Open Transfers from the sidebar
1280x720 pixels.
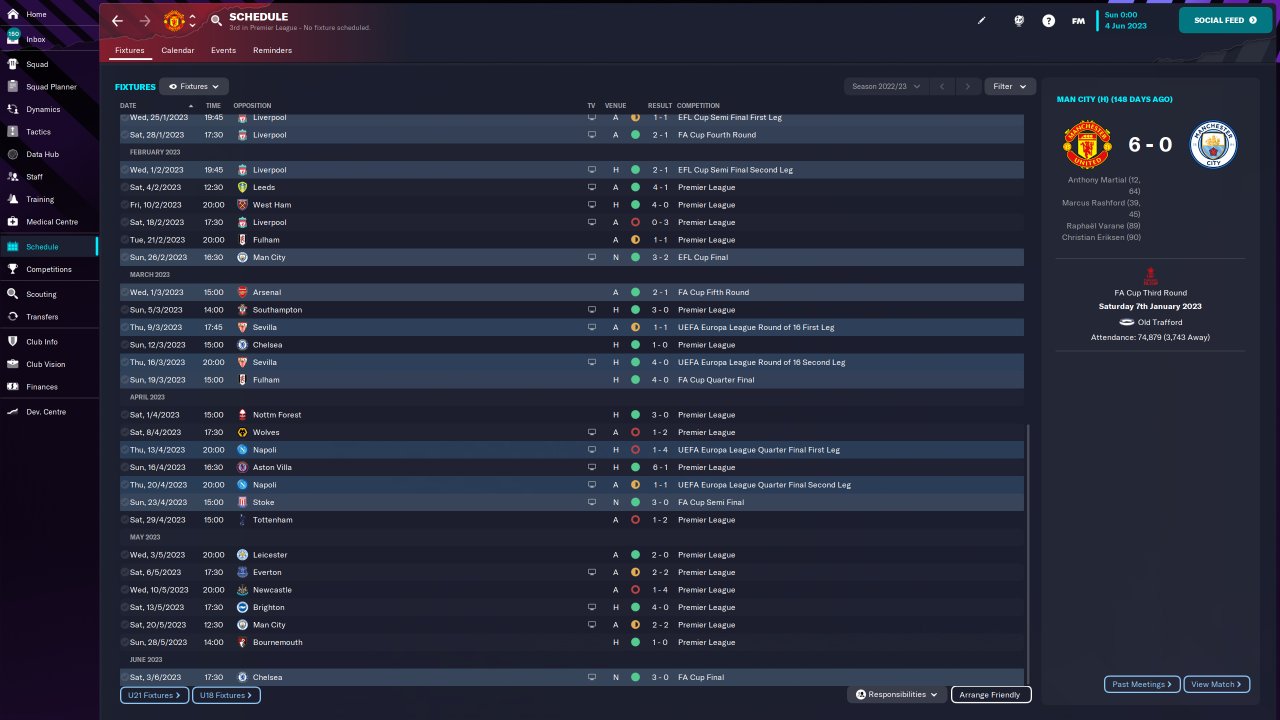tap(49, 317)
